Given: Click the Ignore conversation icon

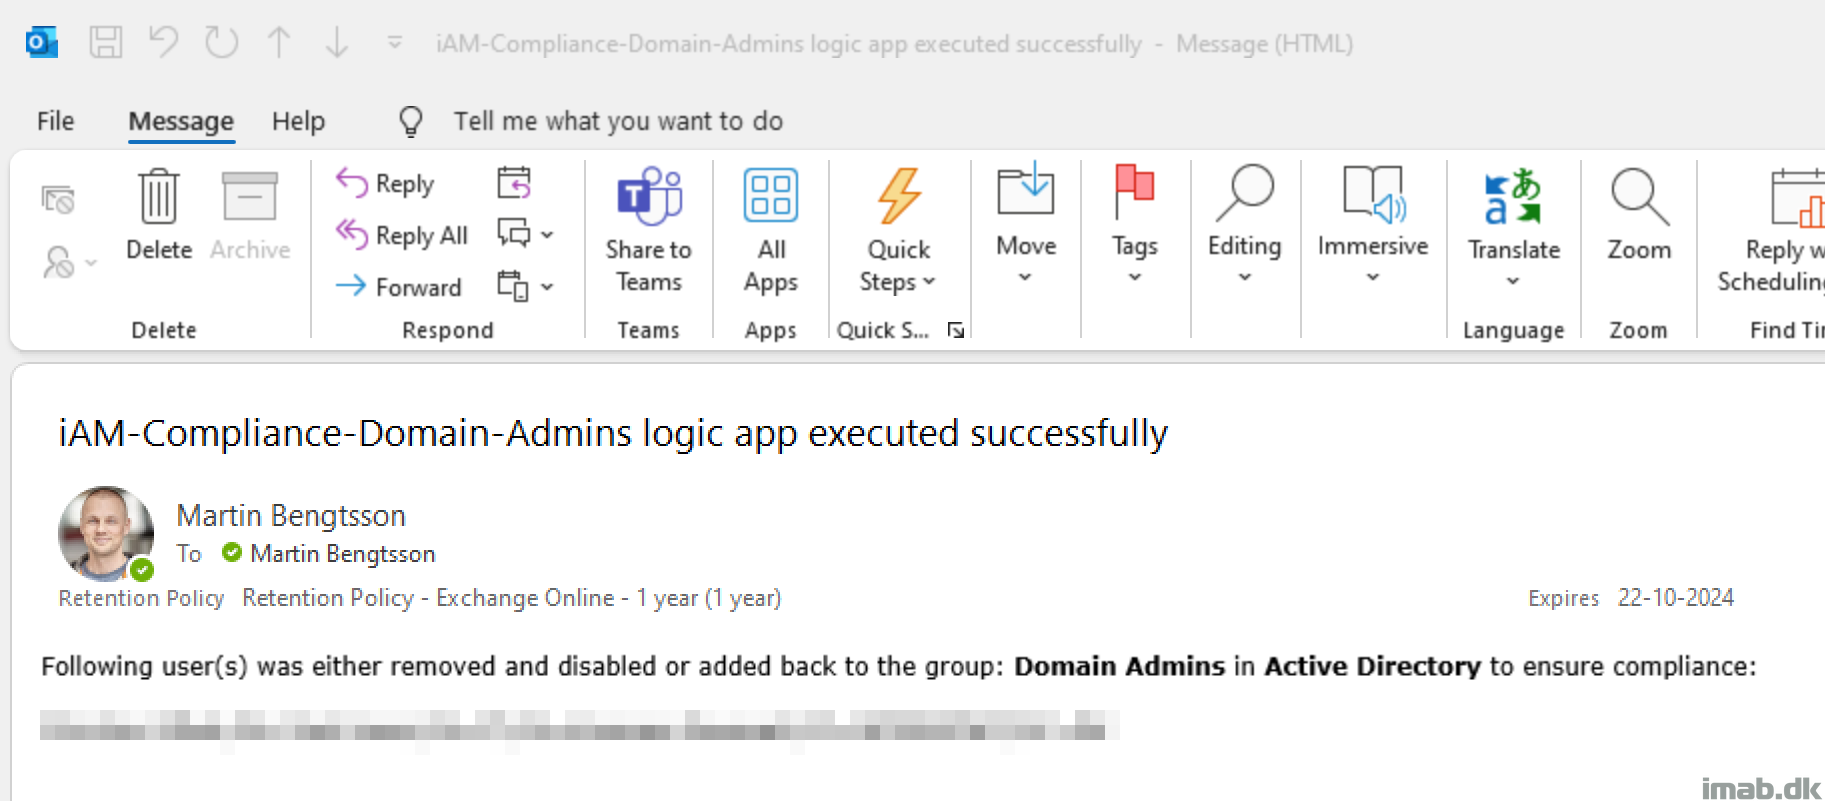Looking at the screenshot, I should (58, 200).
